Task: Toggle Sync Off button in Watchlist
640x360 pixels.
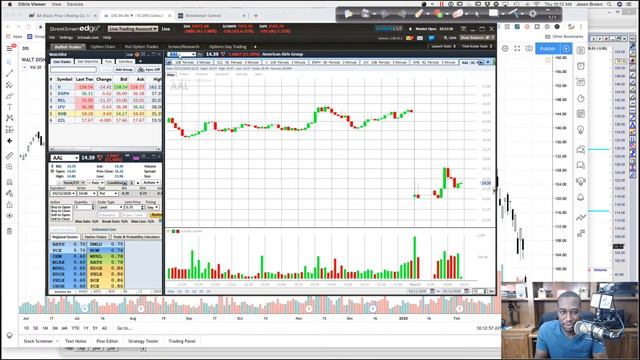Action: click(x=149, y=70)
